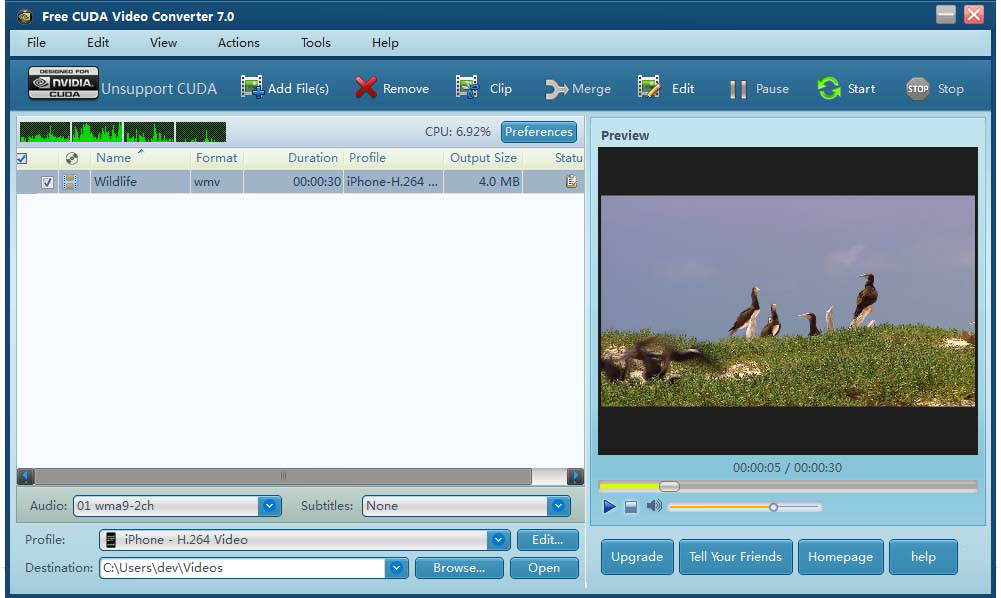Go to Homepage

(x=841, y=557)
